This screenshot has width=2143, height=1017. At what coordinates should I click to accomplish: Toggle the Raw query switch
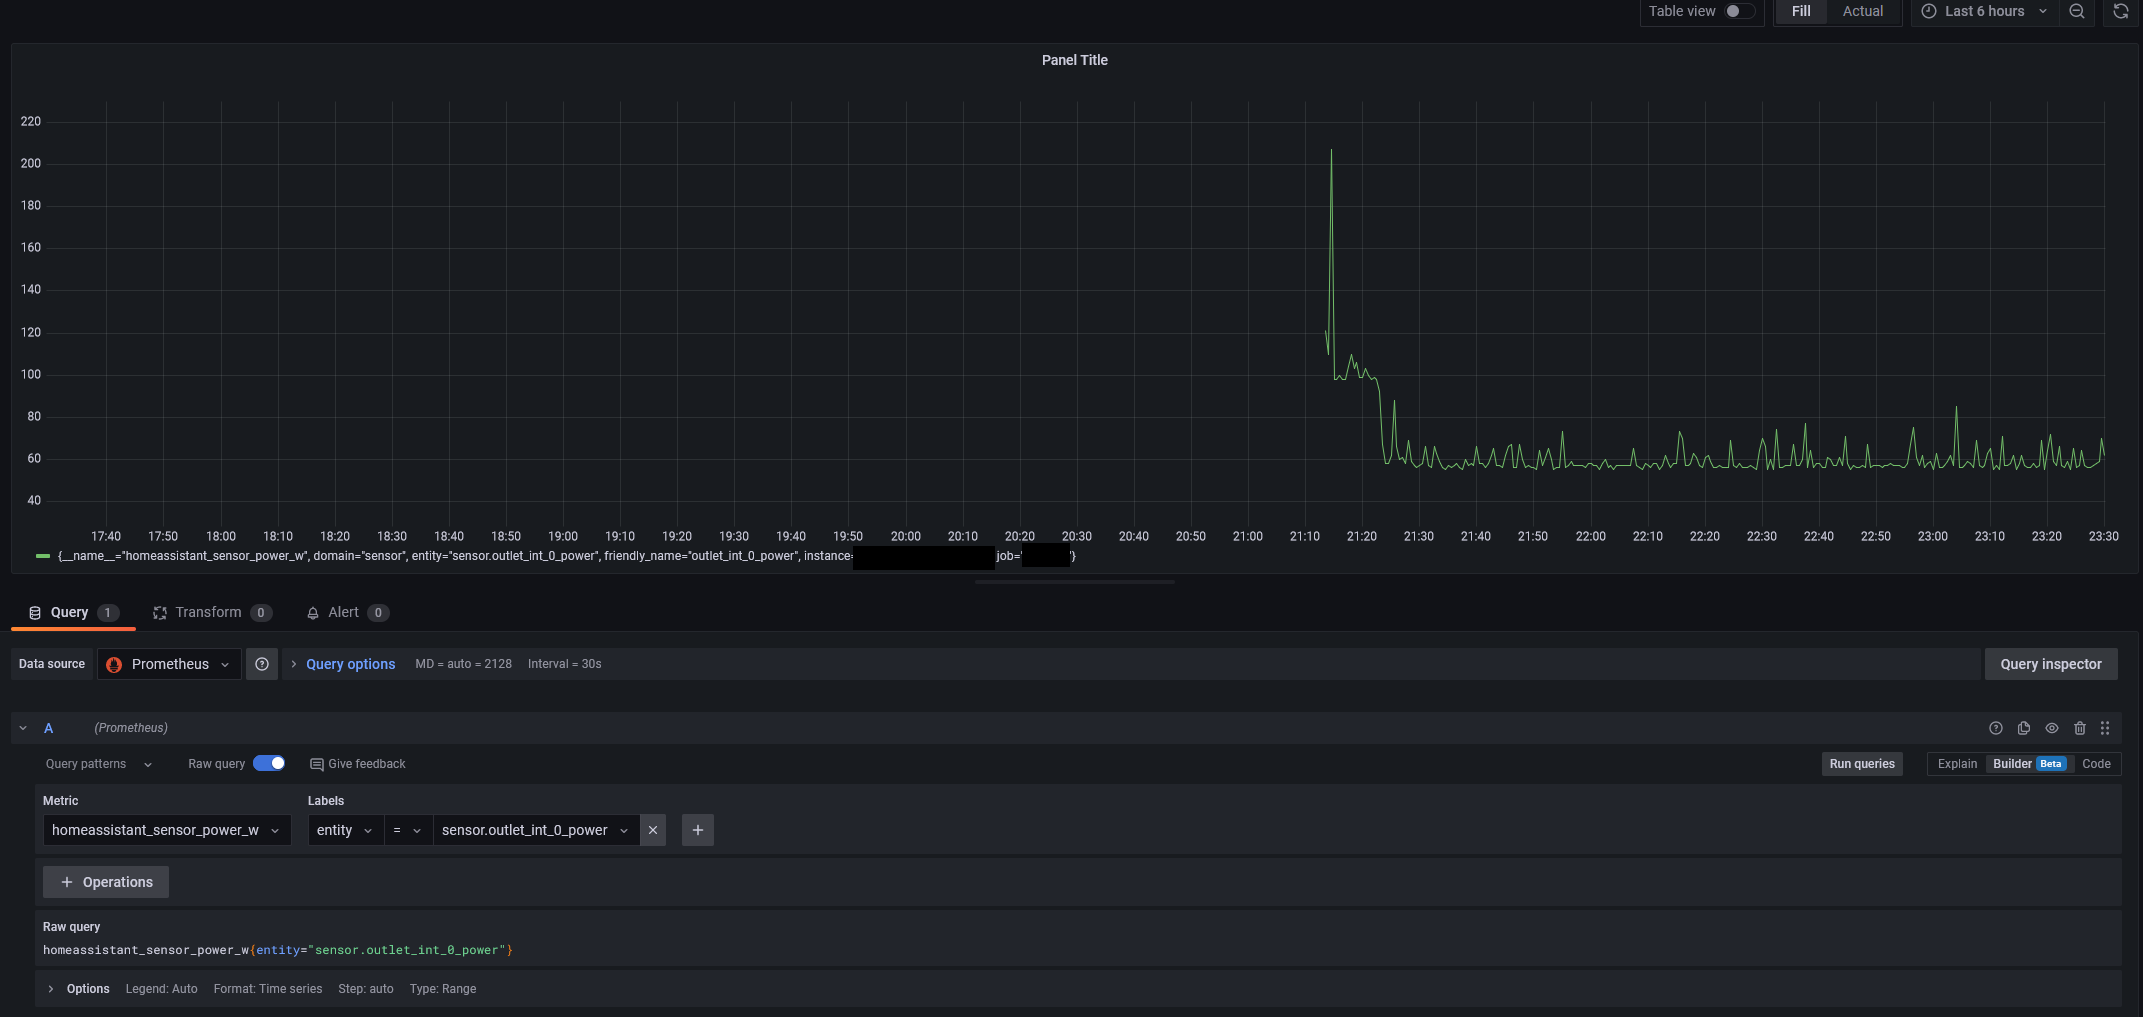269,763
